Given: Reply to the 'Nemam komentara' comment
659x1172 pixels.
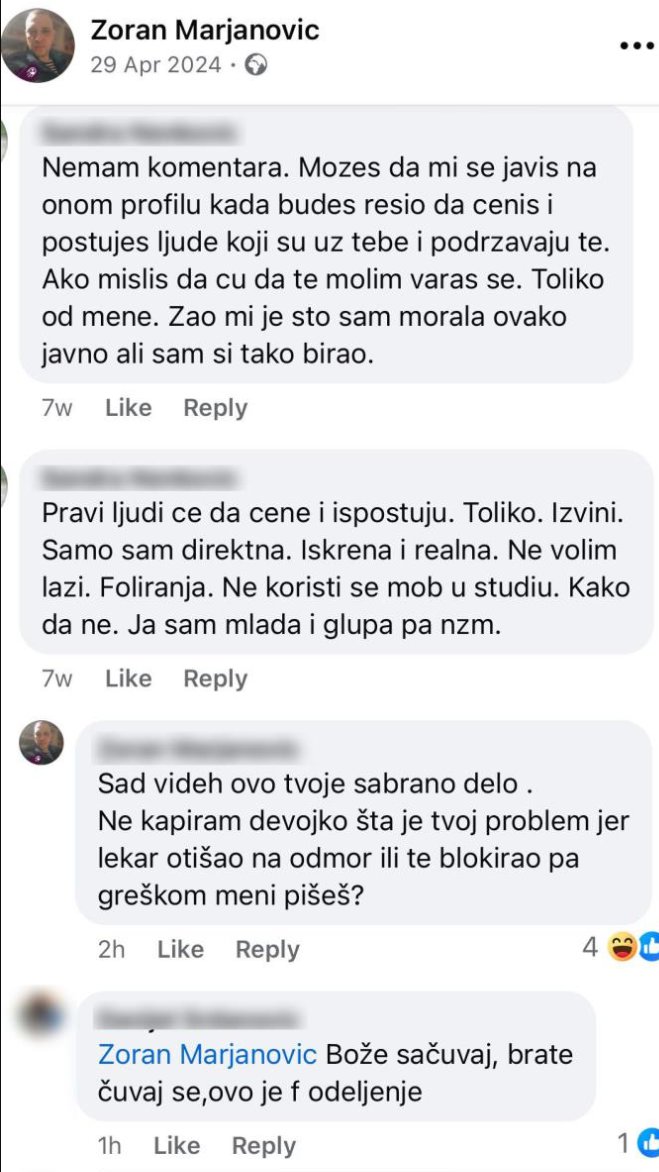Looking at the screenshot, I should [x=215, y=408].
